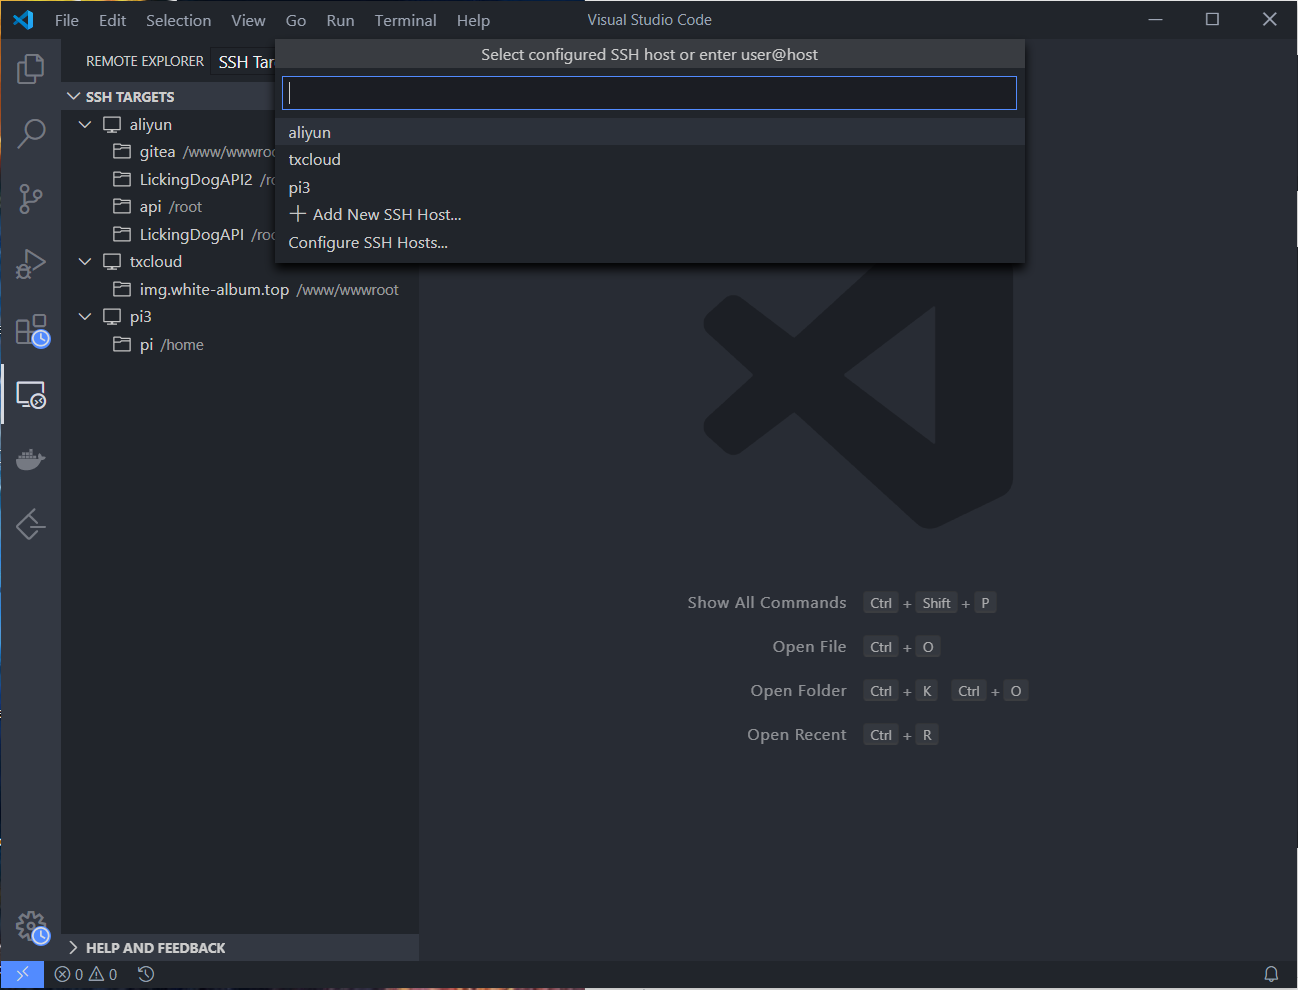The image size is (1298, 990).
Task: Click the SSH host input field
Action: 649,94
